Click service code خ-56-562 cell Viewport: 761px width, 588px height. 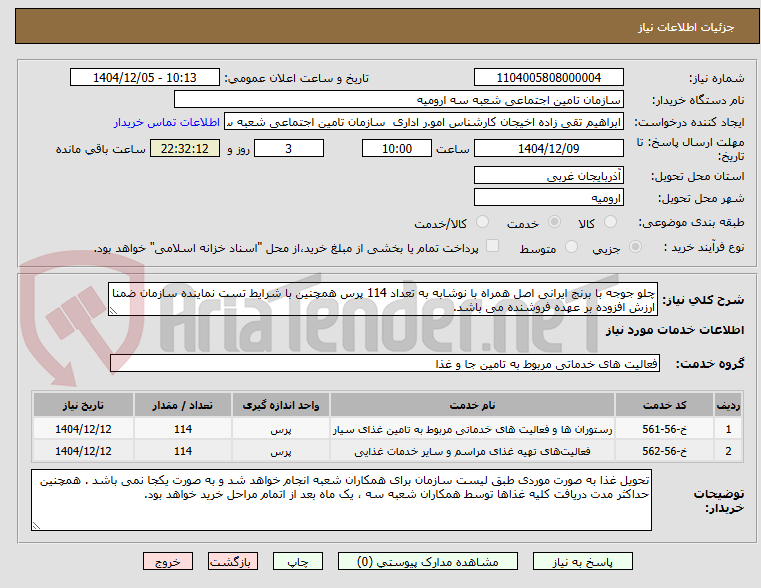[664, 451]
